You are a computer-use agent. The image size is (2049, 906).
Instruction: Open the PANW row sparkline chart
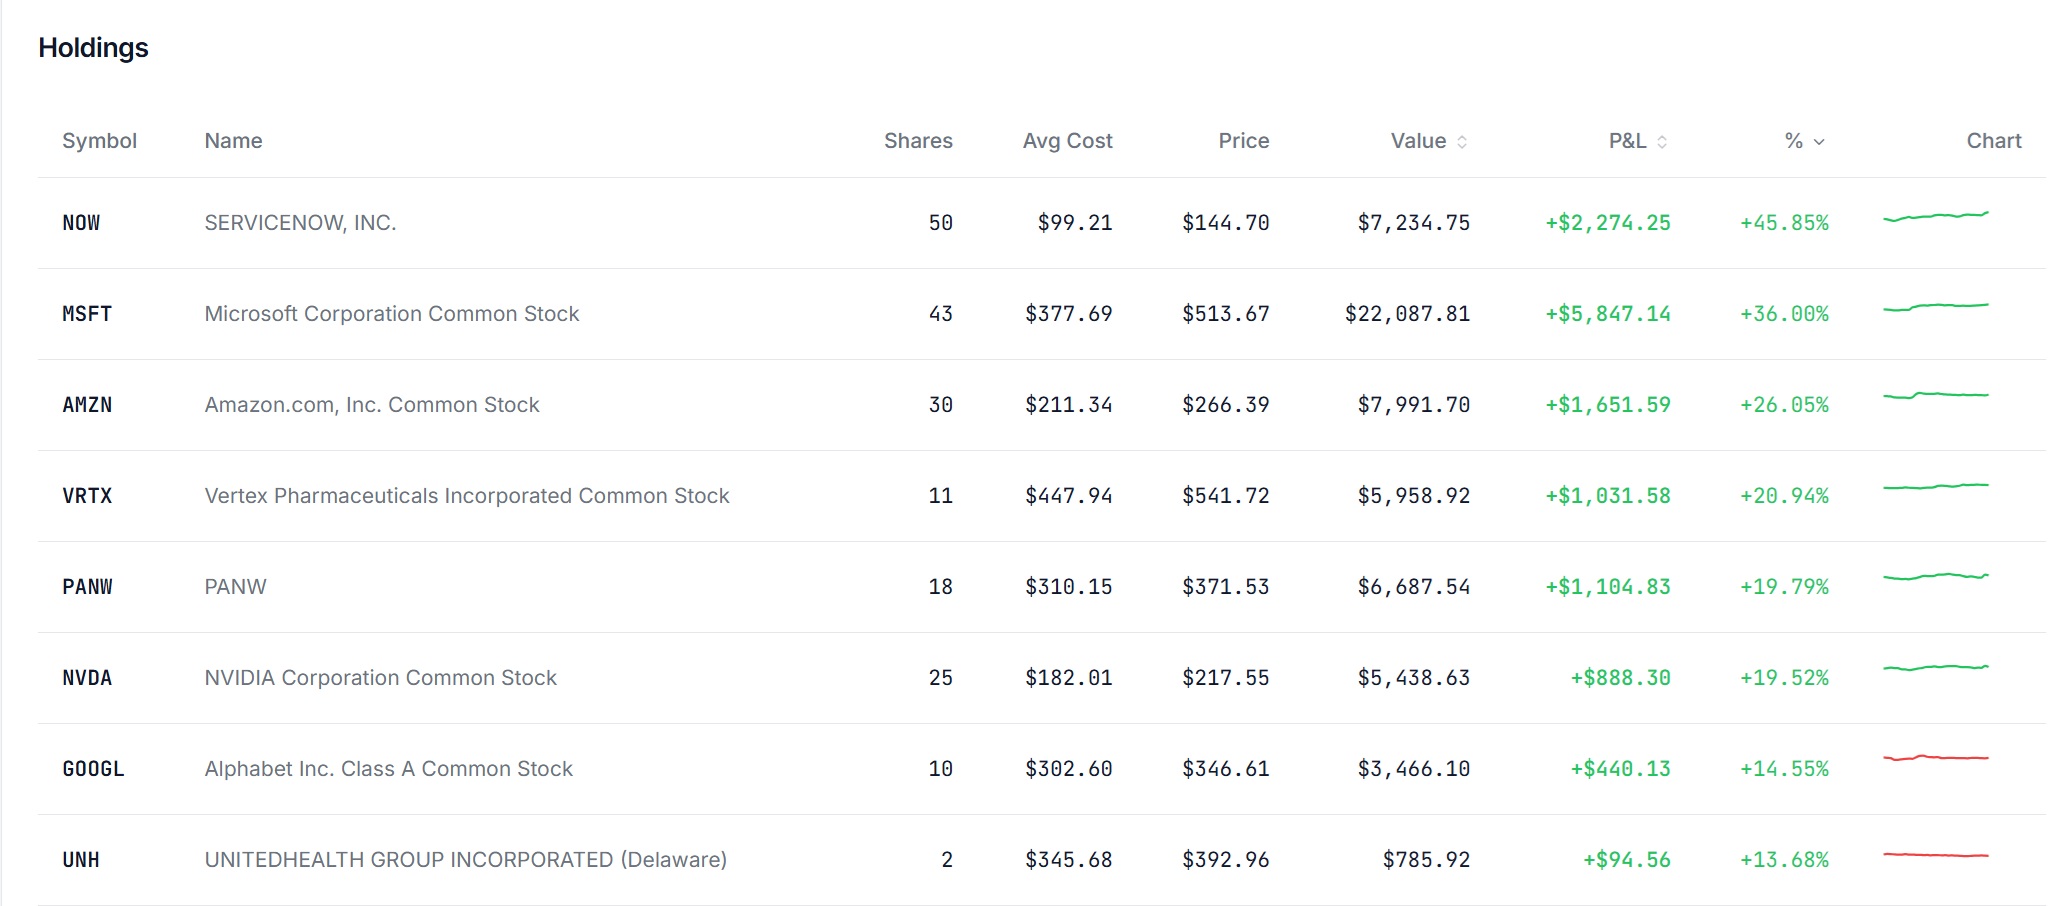coord(1936,576)
